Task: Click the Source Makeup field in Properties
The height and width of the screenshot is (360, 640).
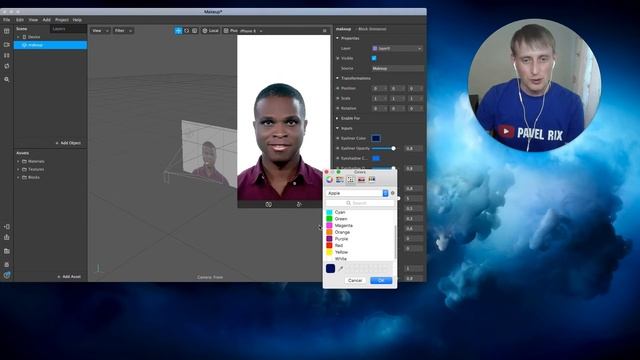Action: pyautogui.click(x=397, y=69)
